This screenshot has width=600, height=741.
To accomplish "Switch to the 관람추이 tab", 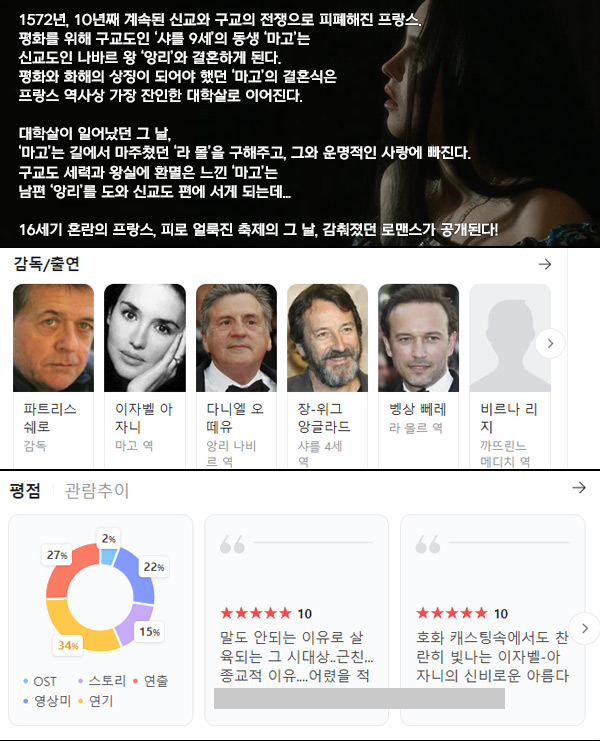I will click(96, 491).
